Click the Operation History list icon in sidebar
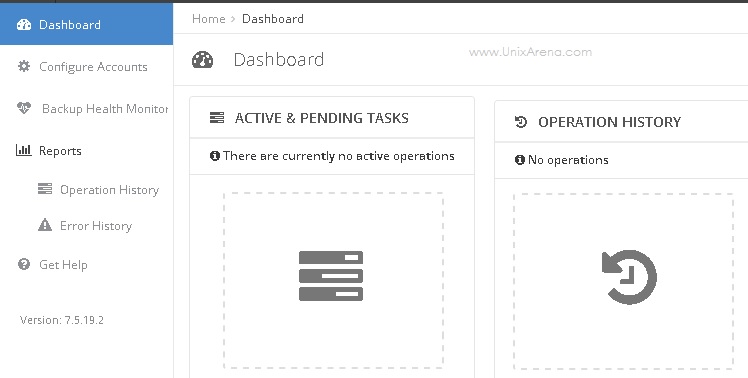Image resolution: width=748 pixels, height=378 pixels. (x=45, y=189)
